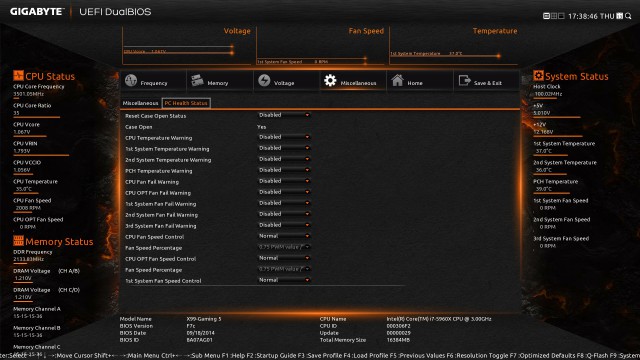Click the first layout mode icon in header

tap(546, 16)
